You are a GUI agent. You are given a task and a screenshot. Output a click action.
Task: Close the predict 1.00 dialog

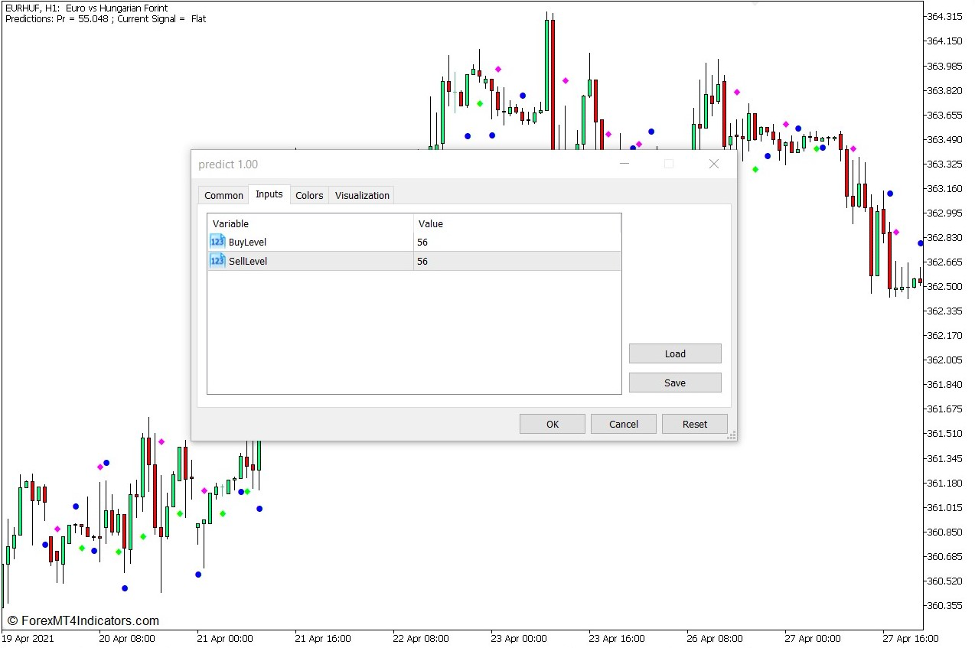click(714, 164)
